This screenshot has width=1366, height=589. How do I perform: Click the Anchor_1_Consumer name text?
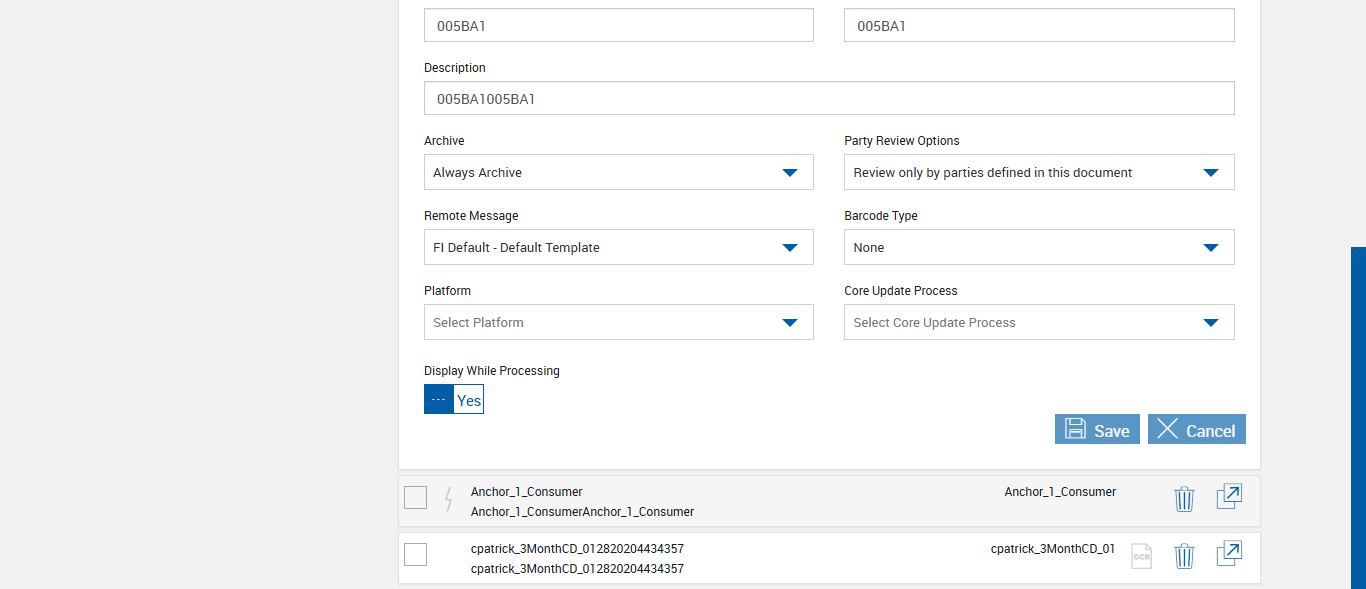[x=527, y=492]
